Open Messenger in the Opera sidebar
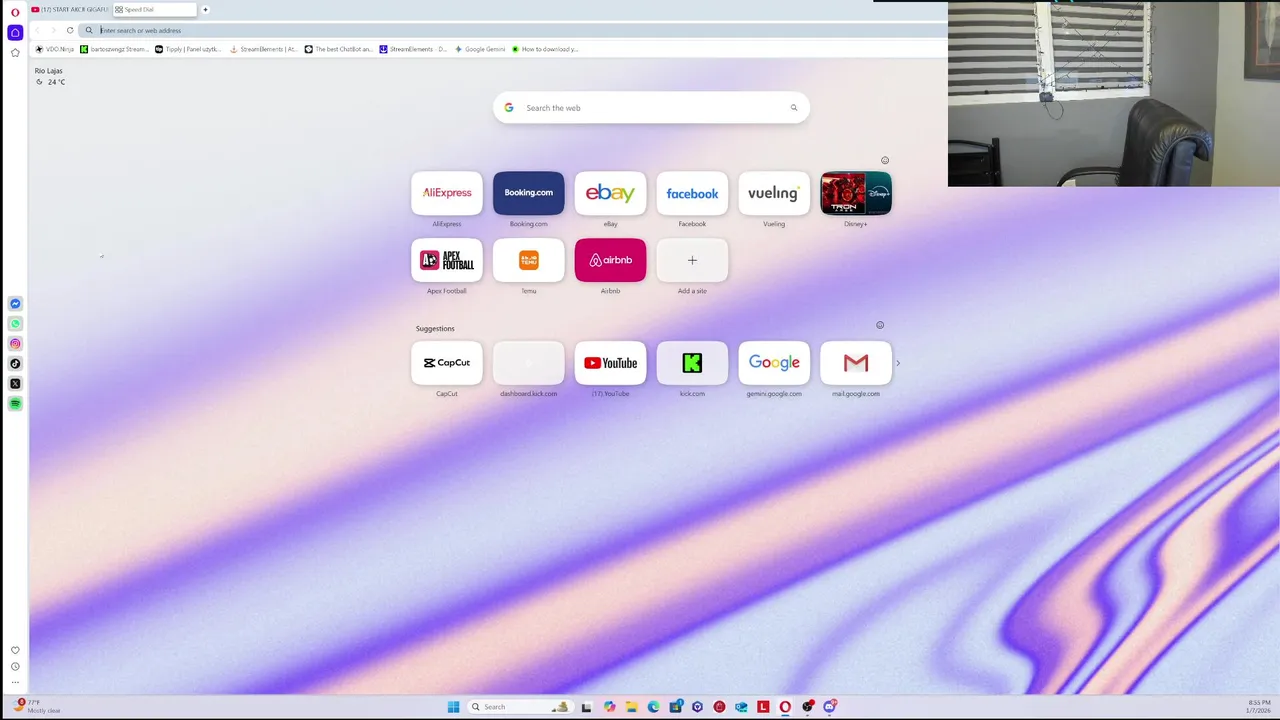This screenshot has height=720, width=1280. (x=15, y=304)
